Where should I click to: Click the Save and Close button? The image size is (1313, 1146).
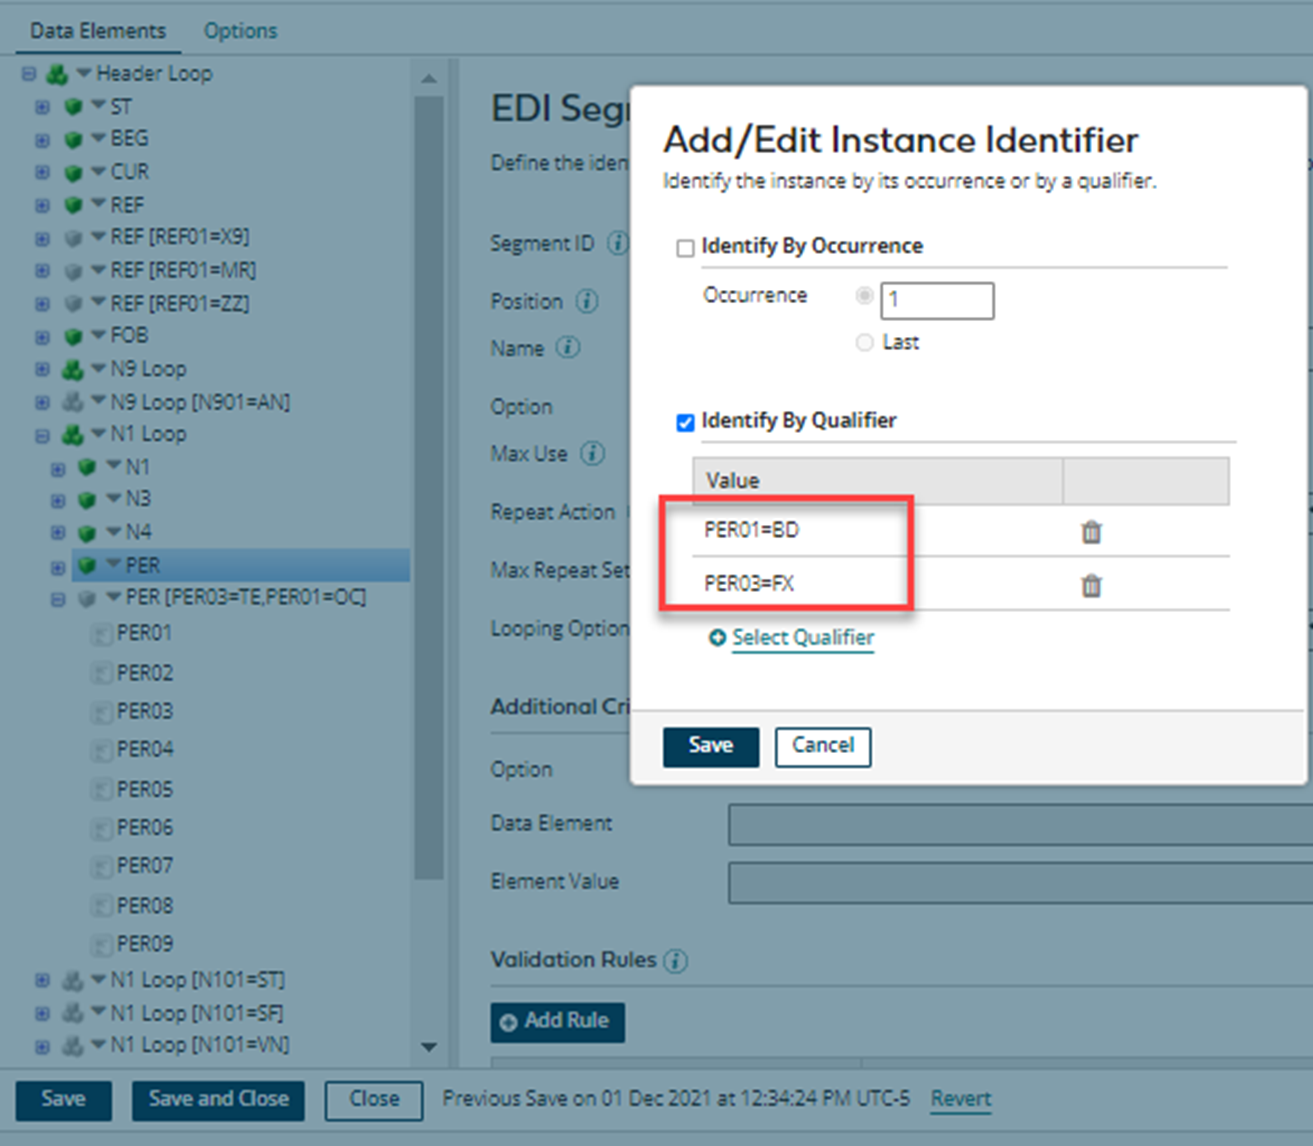click(x=217, y=1100)
